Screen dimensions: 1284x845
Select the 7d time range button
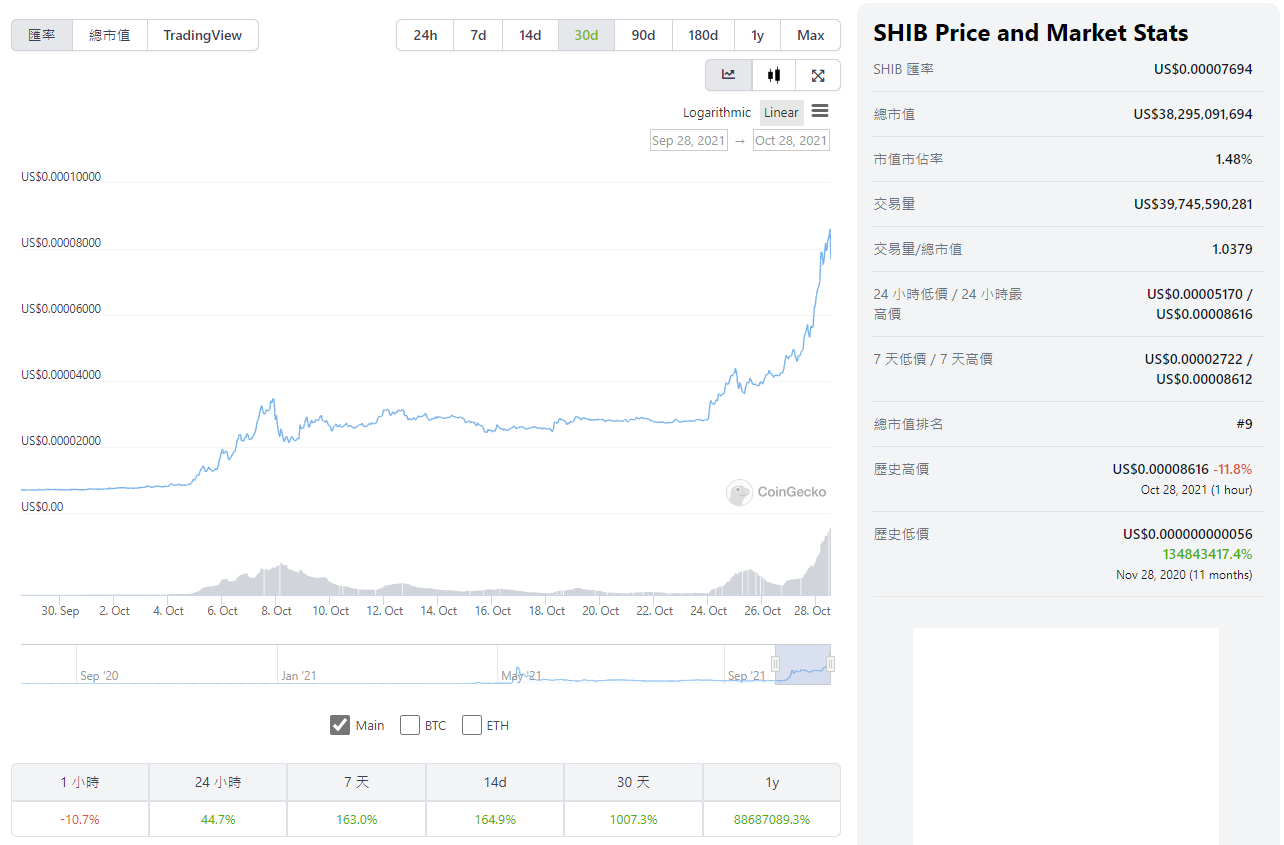coord(478,35)
